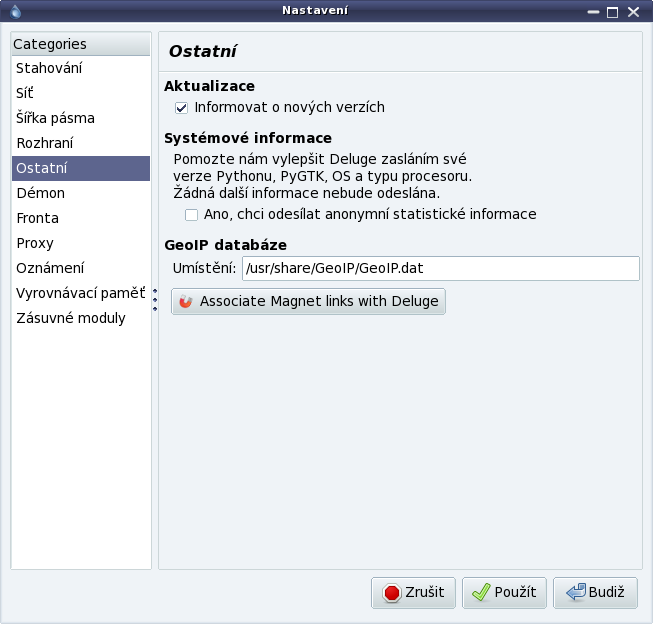Viewport: 653px width, 624px height.
Task: Go to Šířka pásma category
Action: tap(55, 118)
